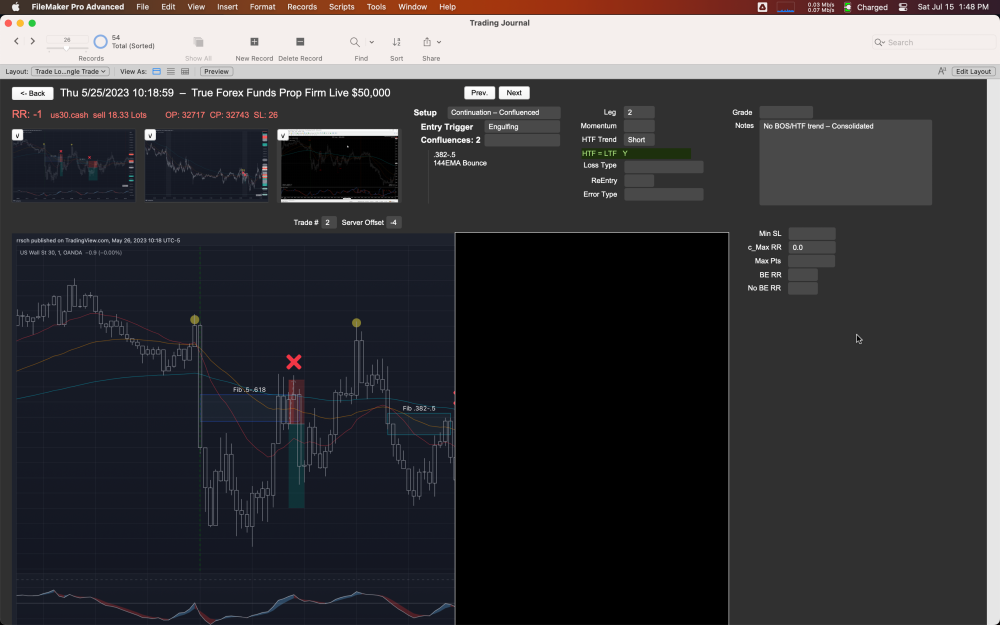Advance to next record with the Next button
This screenshot has width=1000, height=625.
[514, 92]
